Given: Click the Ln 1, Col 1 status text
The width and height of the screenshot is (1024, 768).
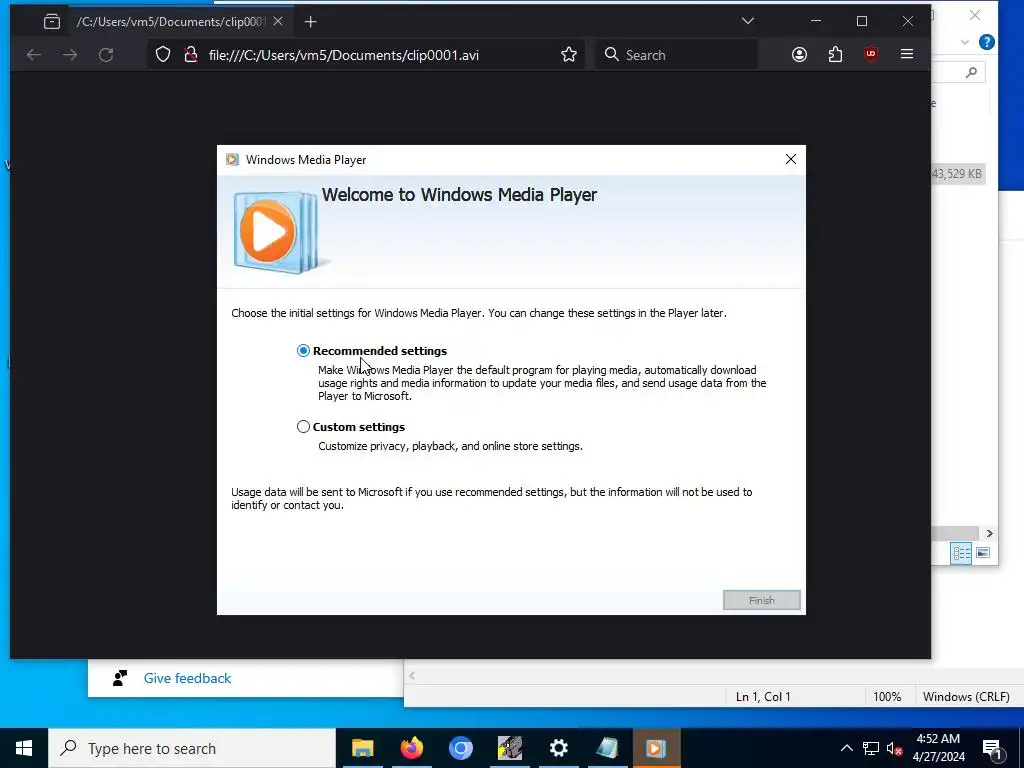Looking at the screenshot, I should [763, 697].
